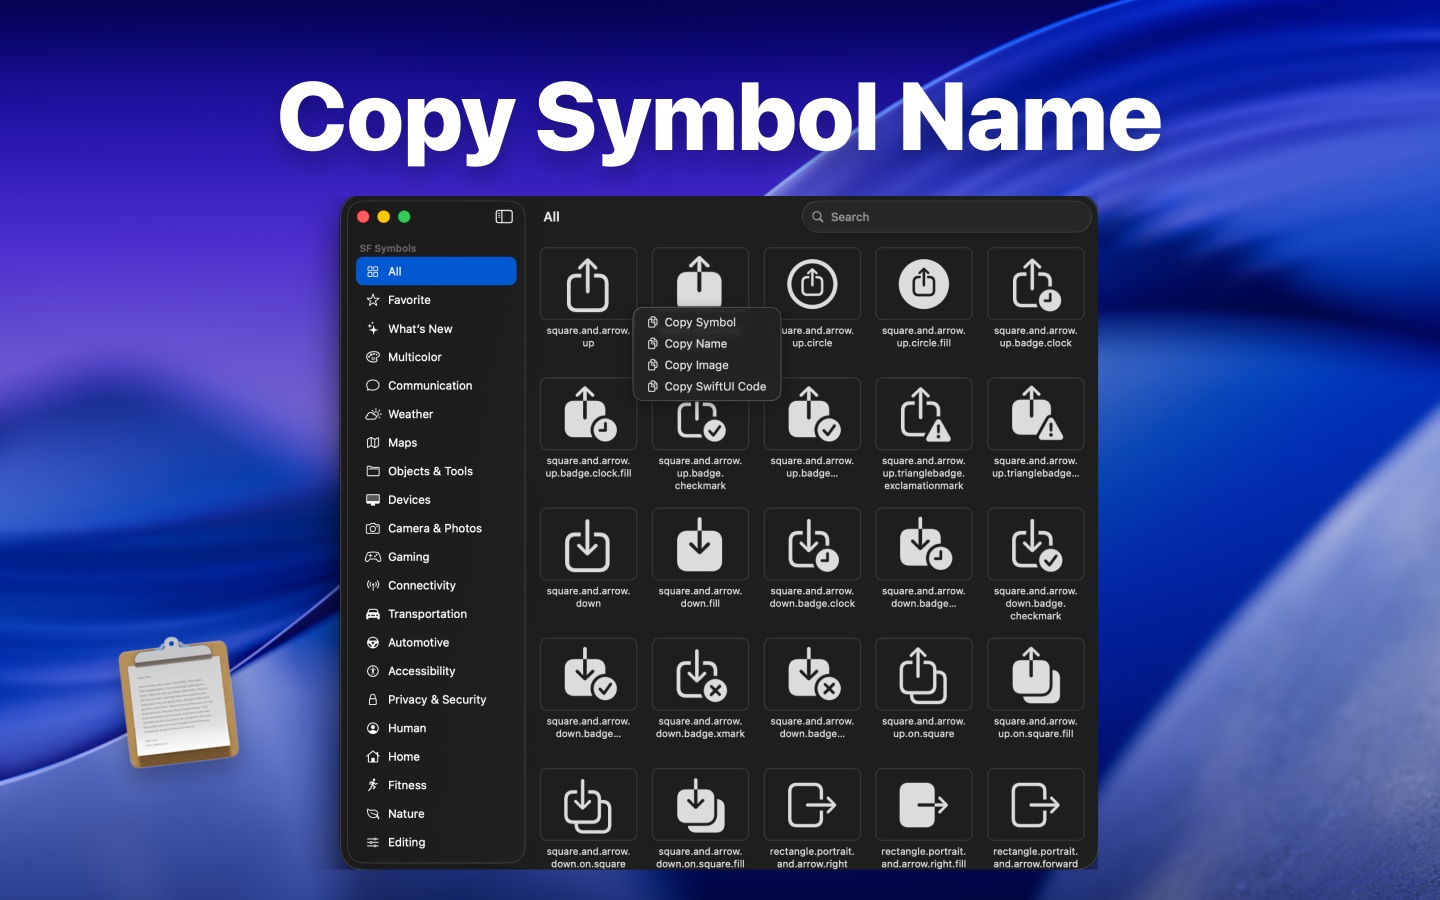Select the square.and.arrow.down.badge.xmark symbol
Image resolution: width=1440 pixels, height=900 pixels.
click(x=700, y=674)
